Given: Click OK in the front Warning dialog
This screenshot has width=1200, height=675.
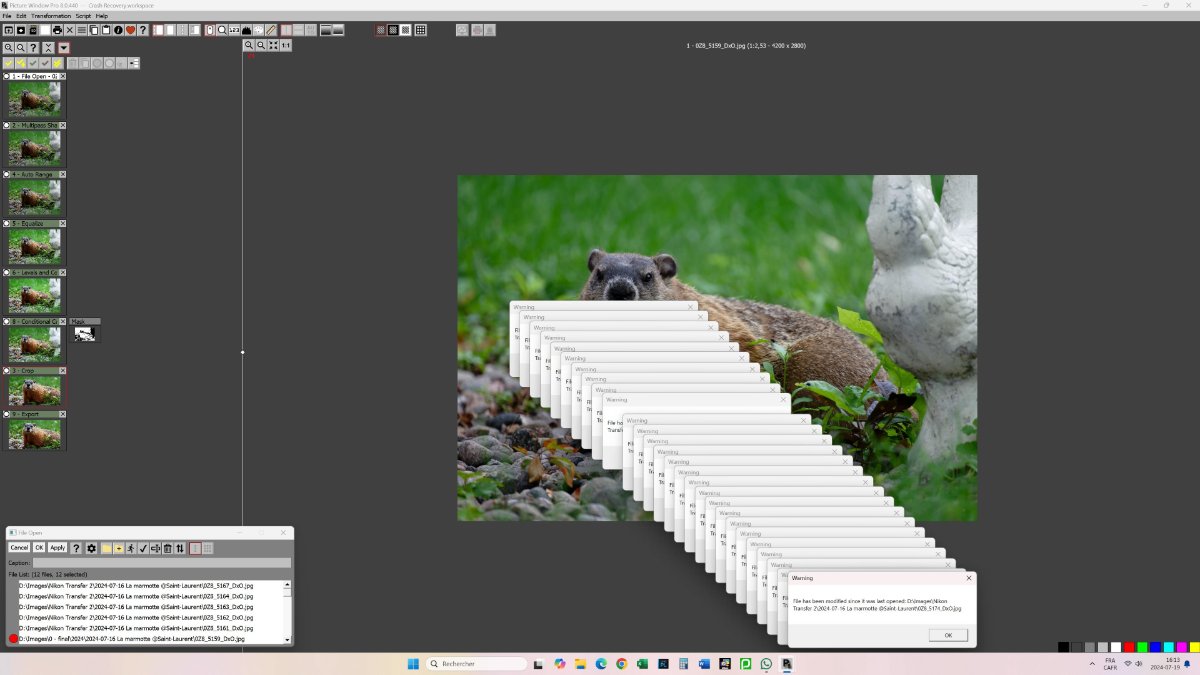Looking at the screenshot, I should pyautogui.click(x=947, y=635).
